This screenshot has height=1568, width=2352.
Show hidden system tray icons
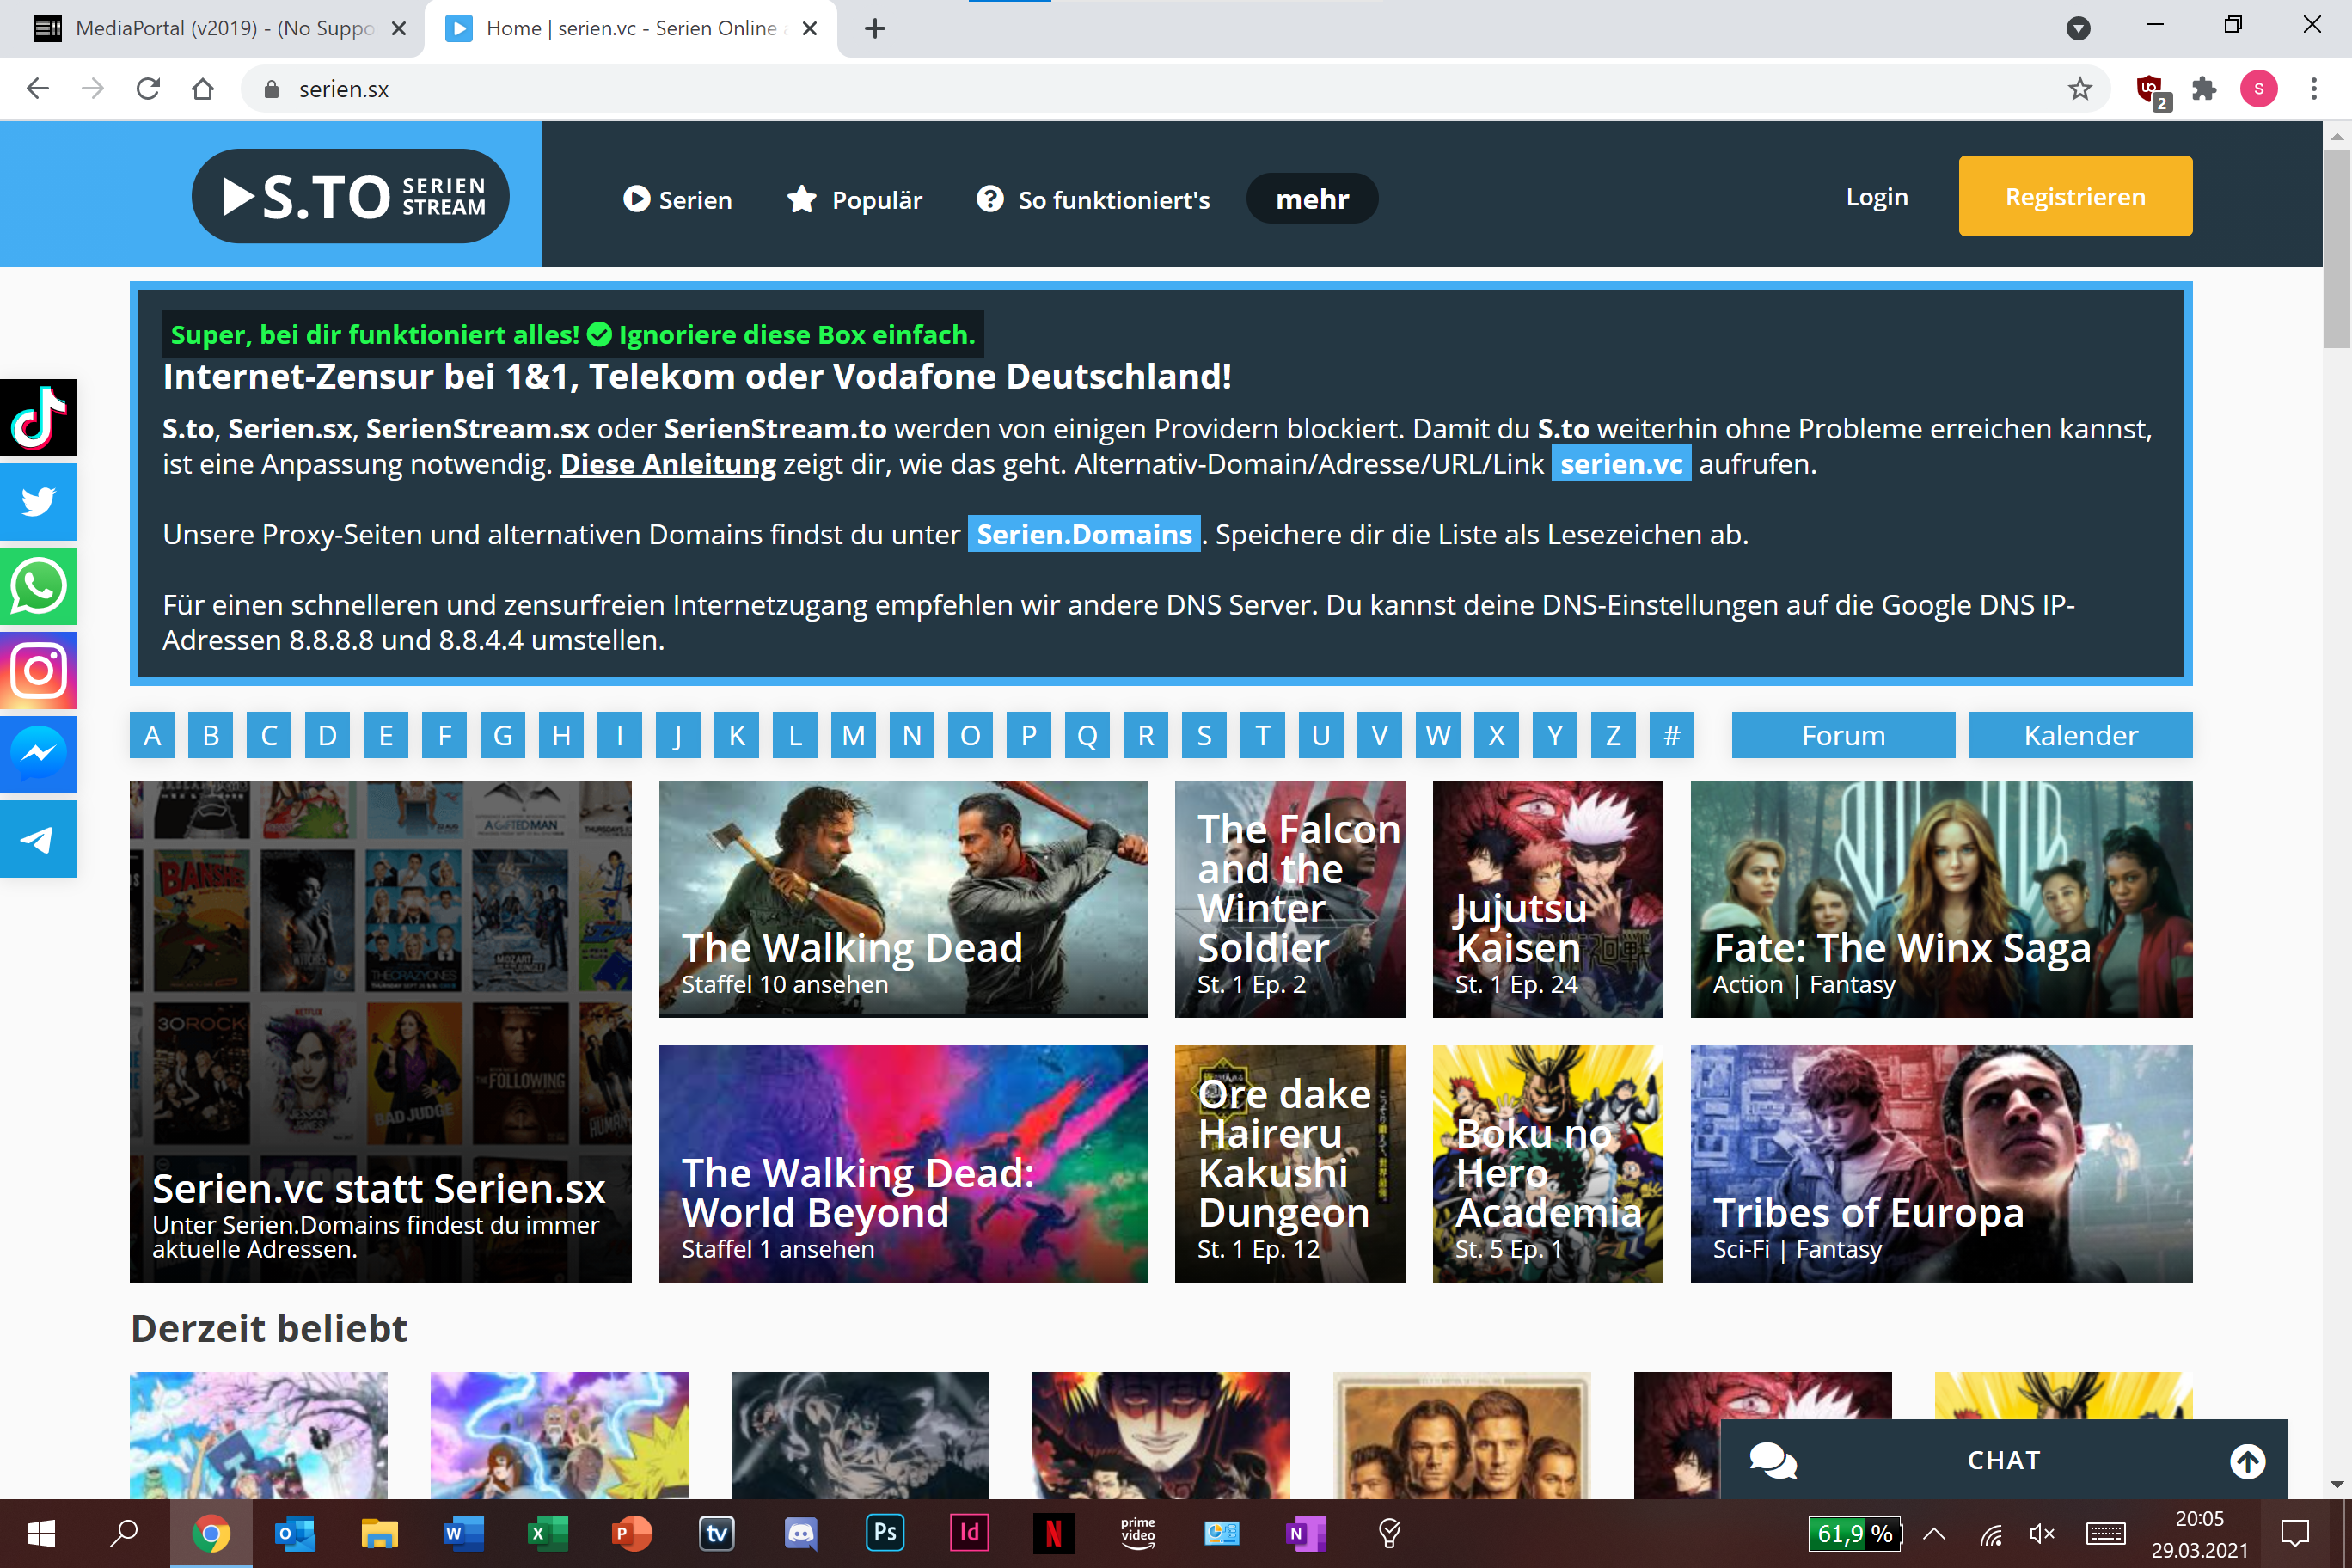[1934, 1534]
